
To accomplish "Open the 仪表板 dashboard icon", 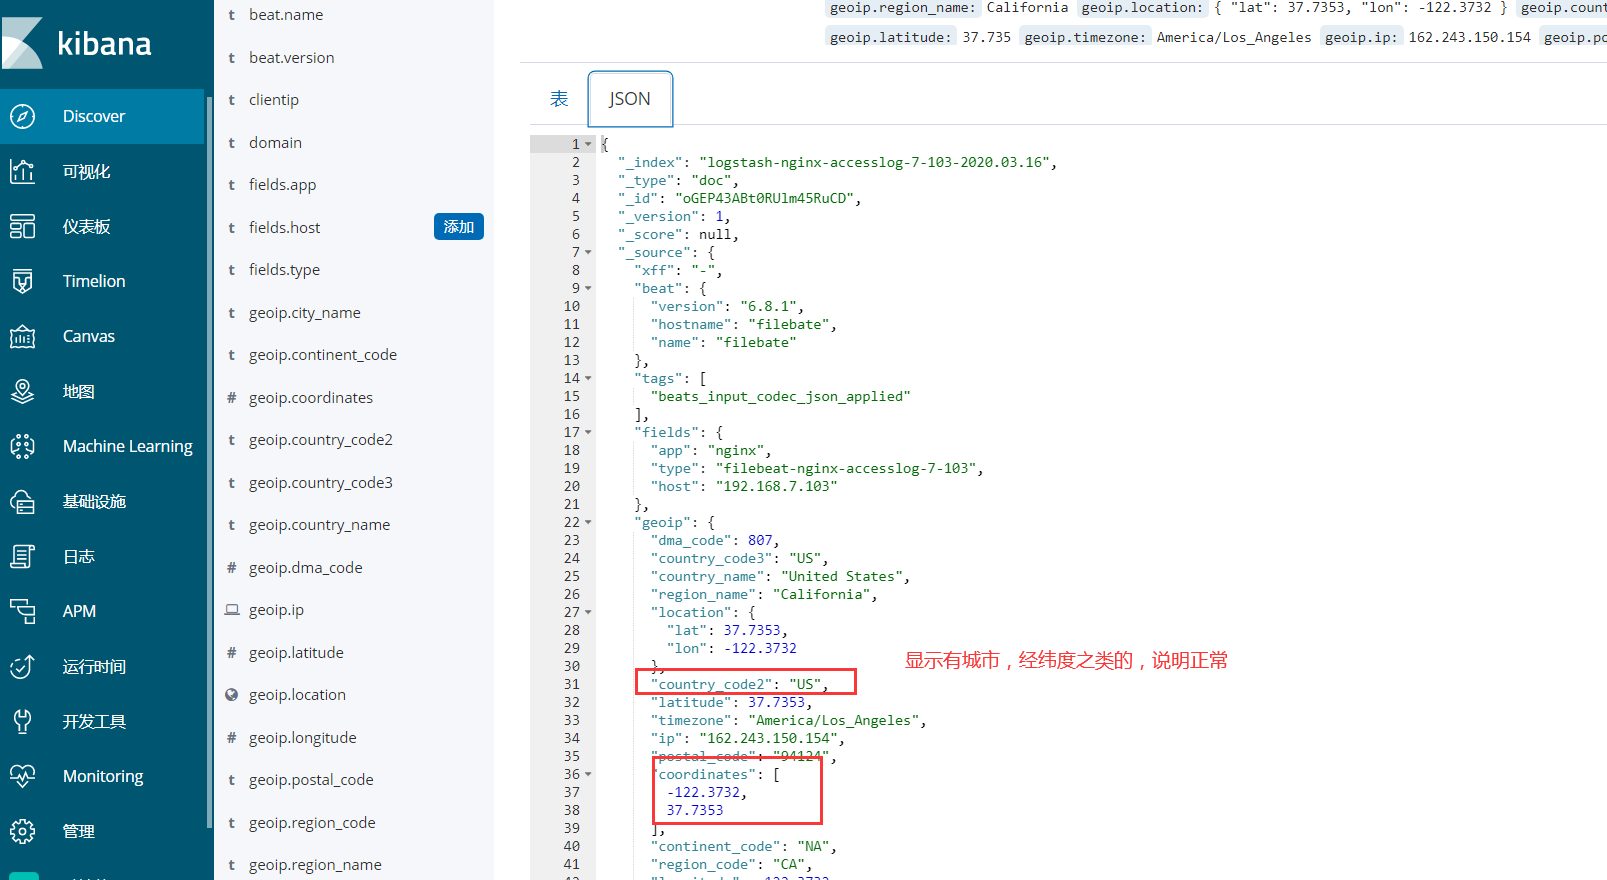I will click(x=22, y=226).
